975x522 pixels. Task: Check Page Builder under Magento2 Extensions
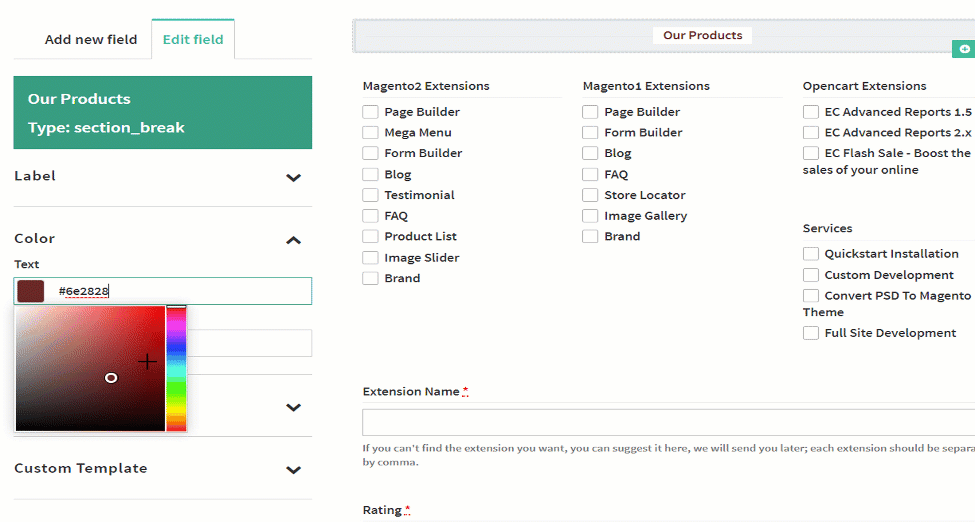[371, 112]
